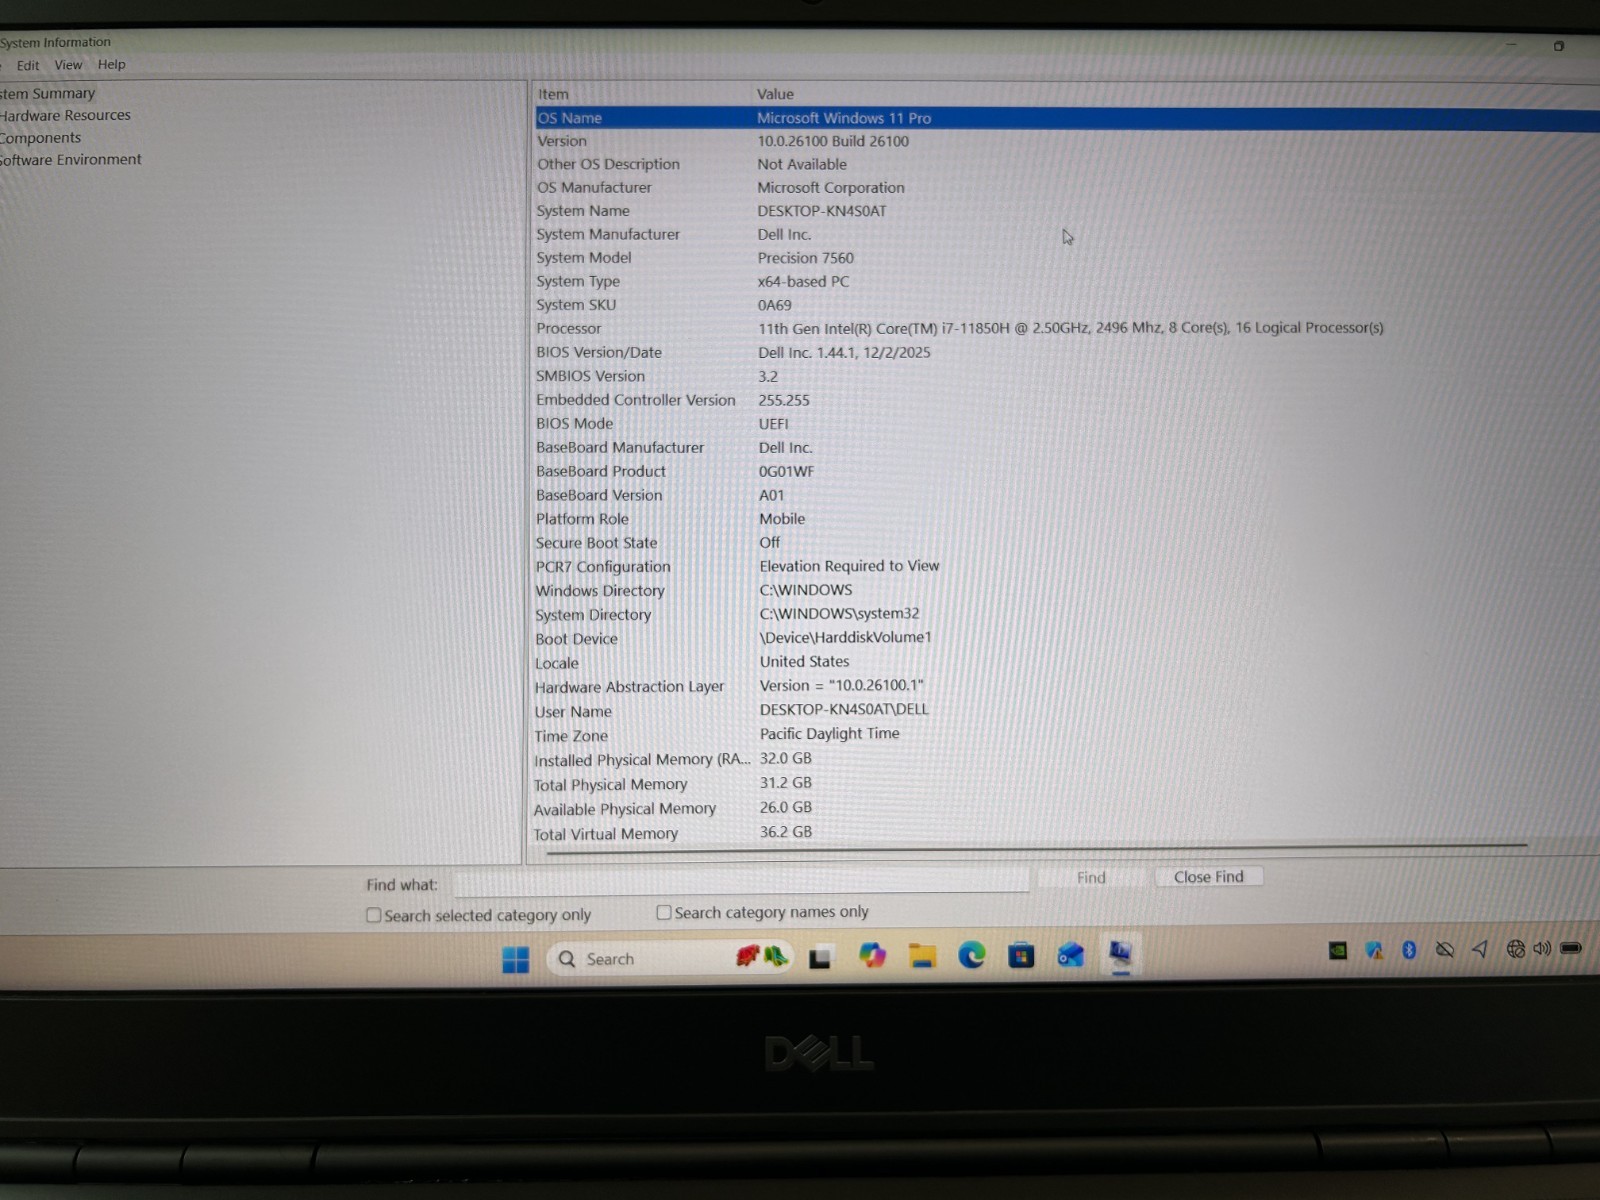Select the OS Name row
1600x1200 pixels.
click(1066, 118)
